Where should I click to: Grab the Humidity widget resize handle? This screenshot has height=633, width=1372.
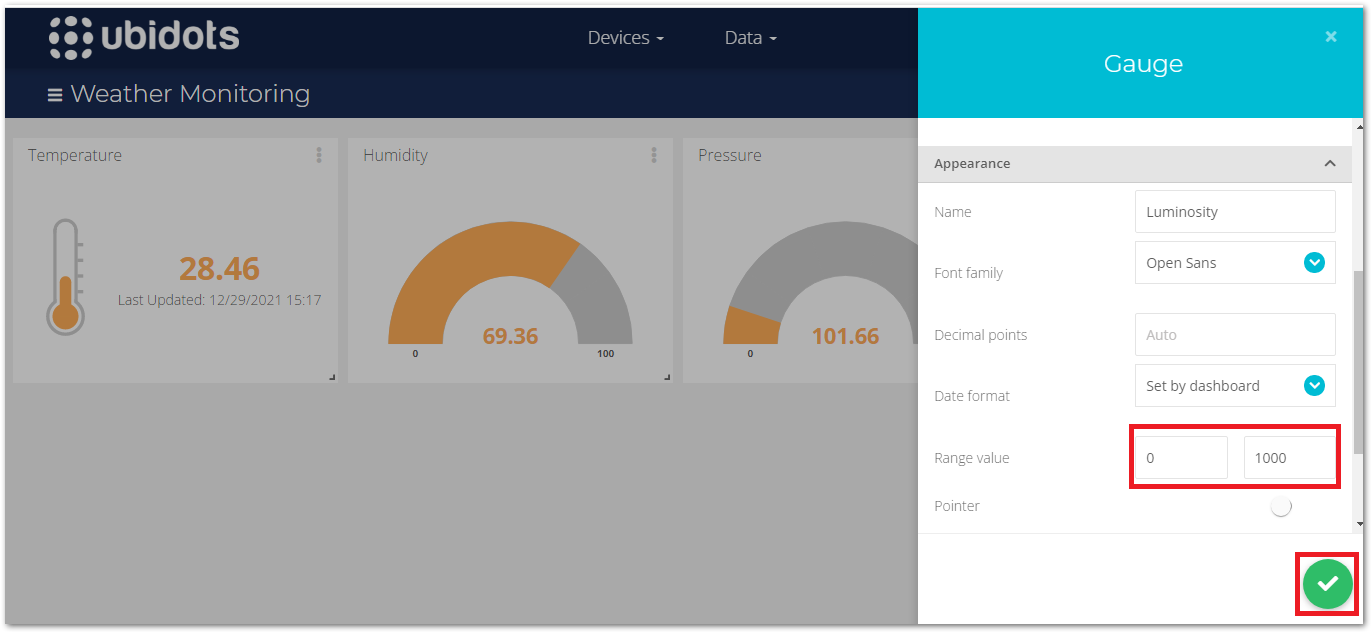667,377
